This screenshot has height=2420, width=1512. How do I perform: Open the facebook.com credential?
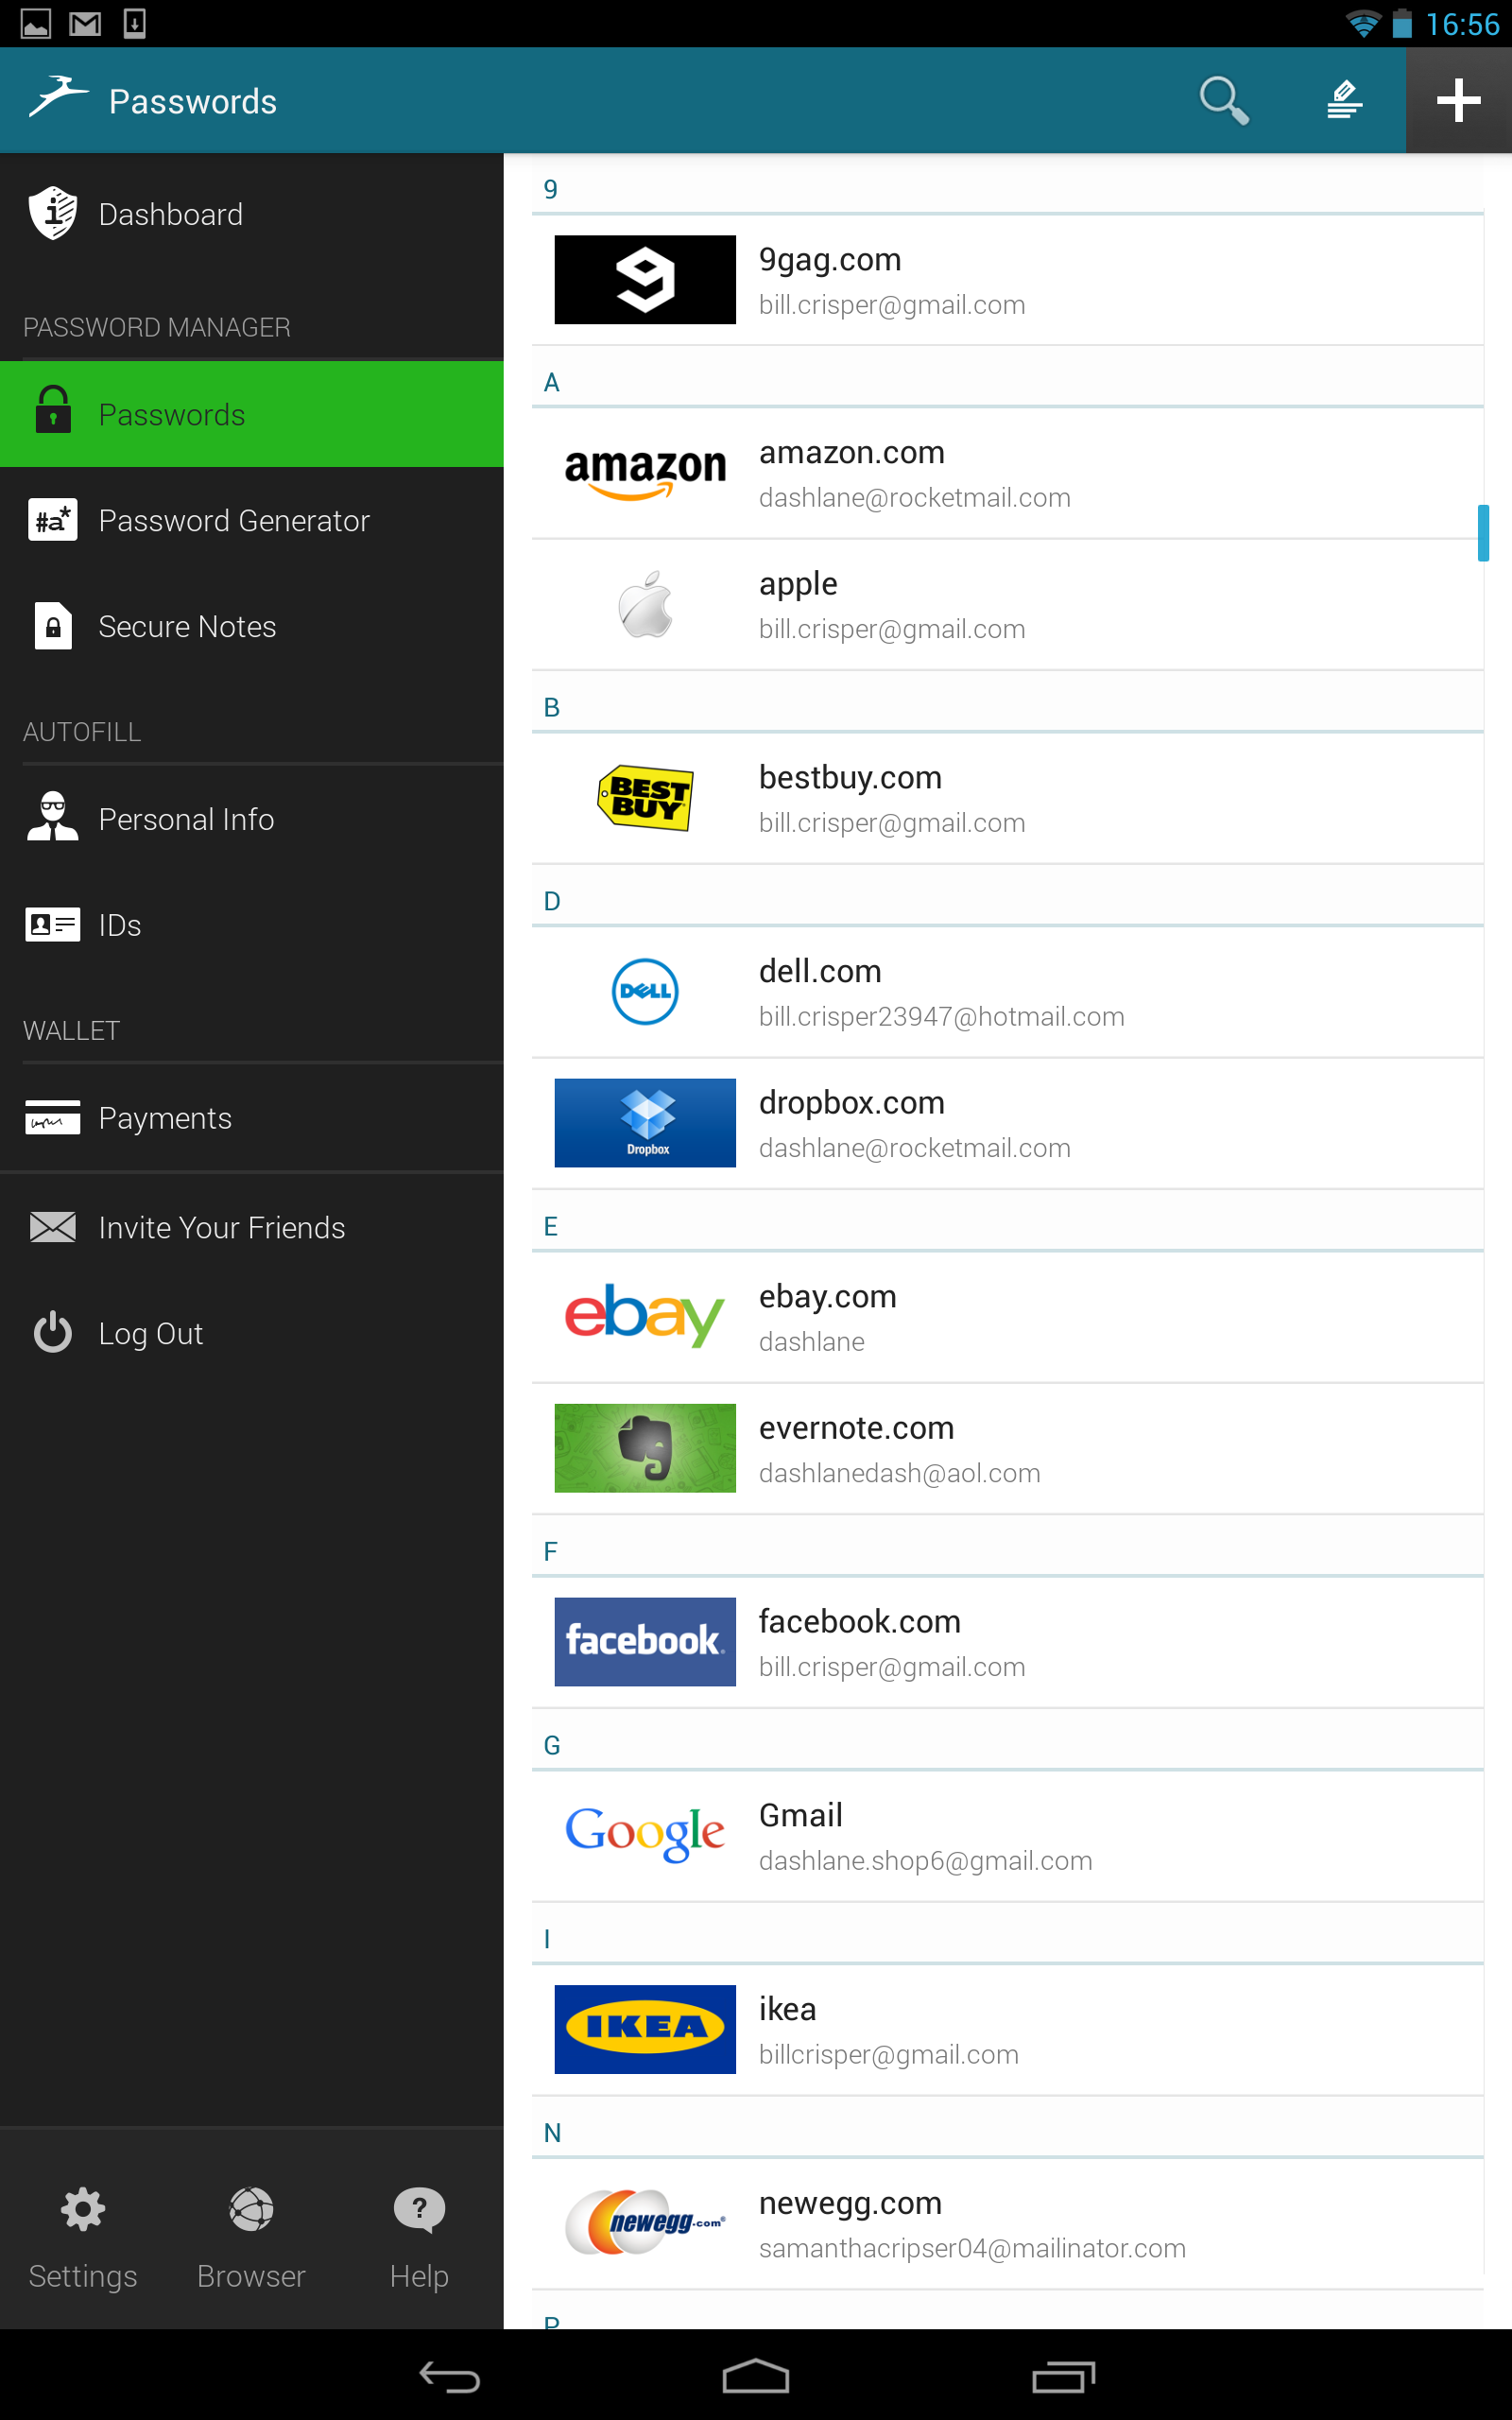pyautogui.click(x=1007, y=1642)
